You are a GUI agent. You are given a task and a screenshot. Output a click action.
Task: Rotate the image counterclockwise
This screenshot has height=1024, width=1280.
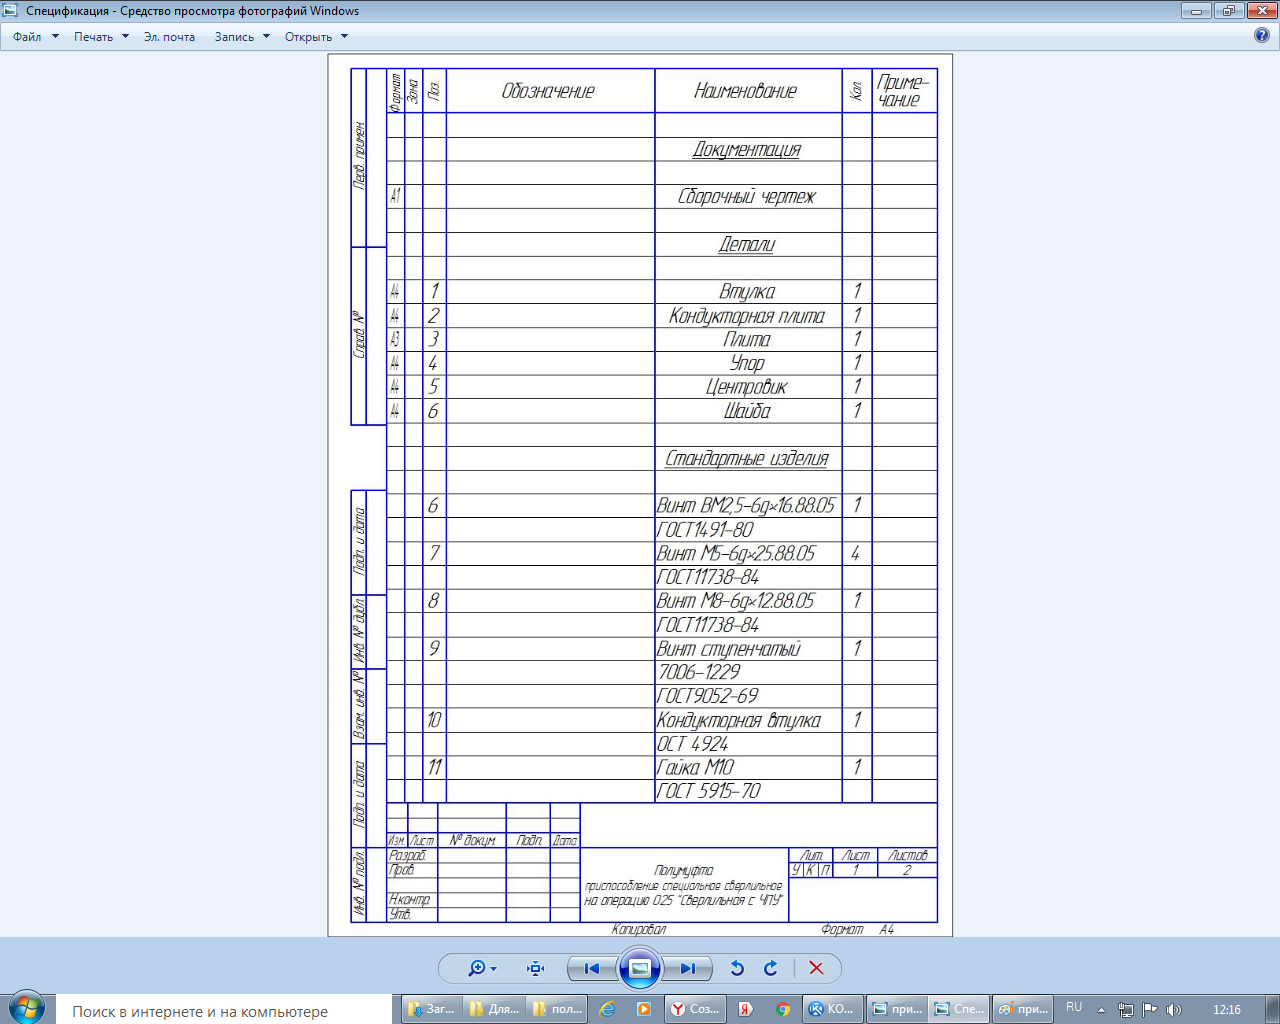tap(737, 968)
